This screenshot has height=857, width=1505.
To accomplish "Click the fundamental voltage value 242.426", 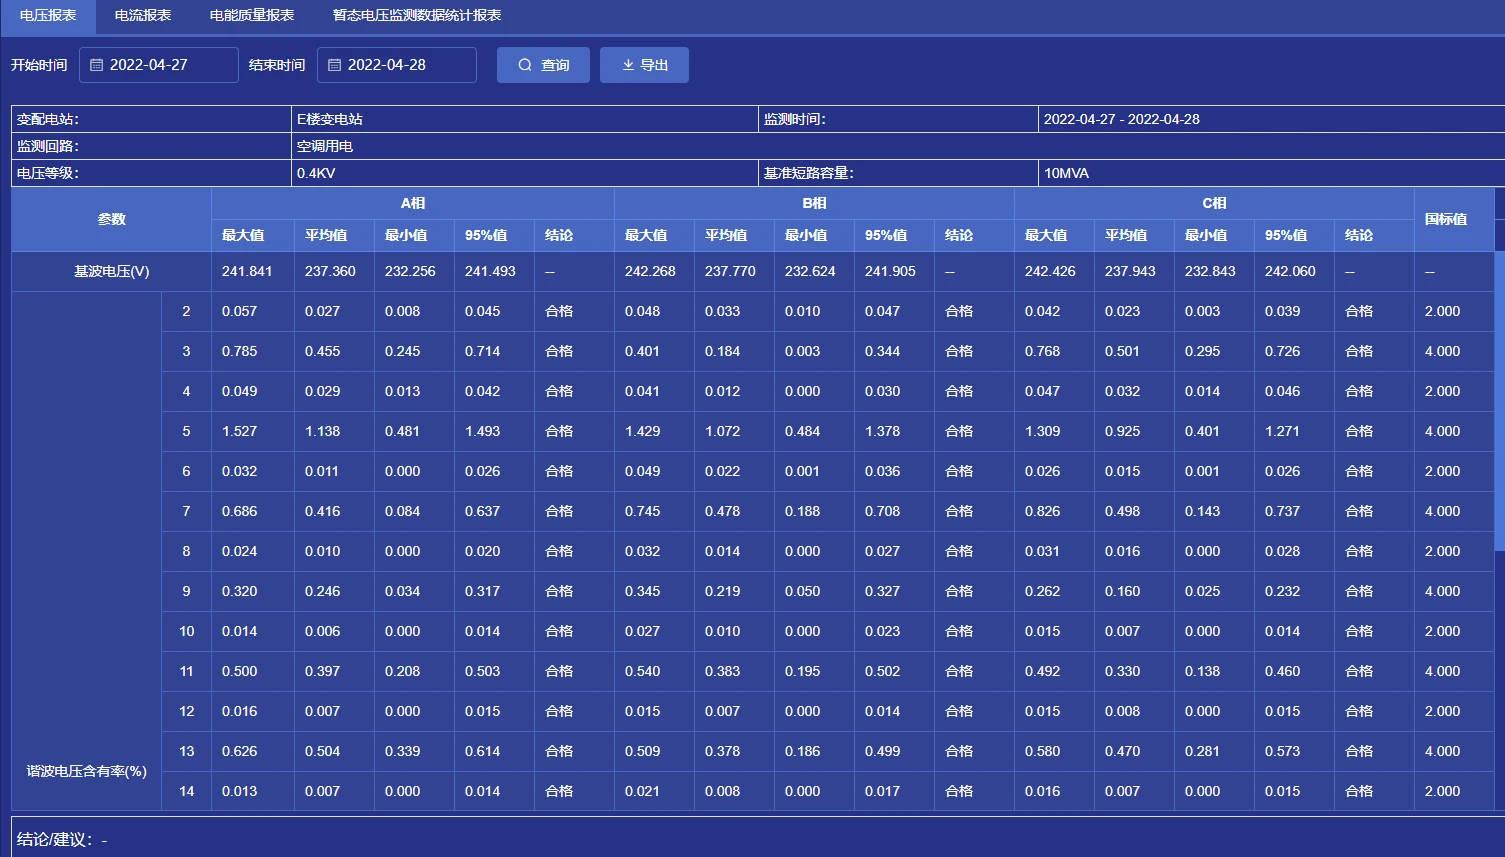I will pyautogui.click(x=1050, y=271).
